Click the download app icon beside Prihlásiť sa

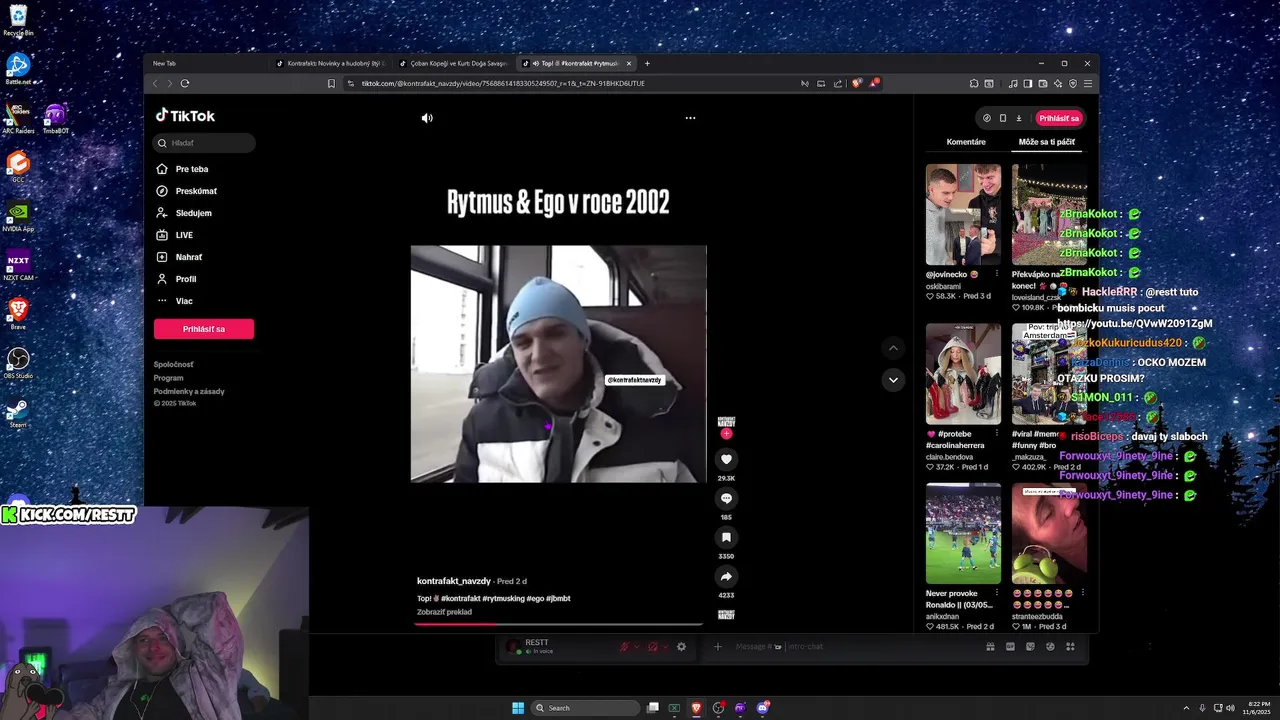(1019, 118)
